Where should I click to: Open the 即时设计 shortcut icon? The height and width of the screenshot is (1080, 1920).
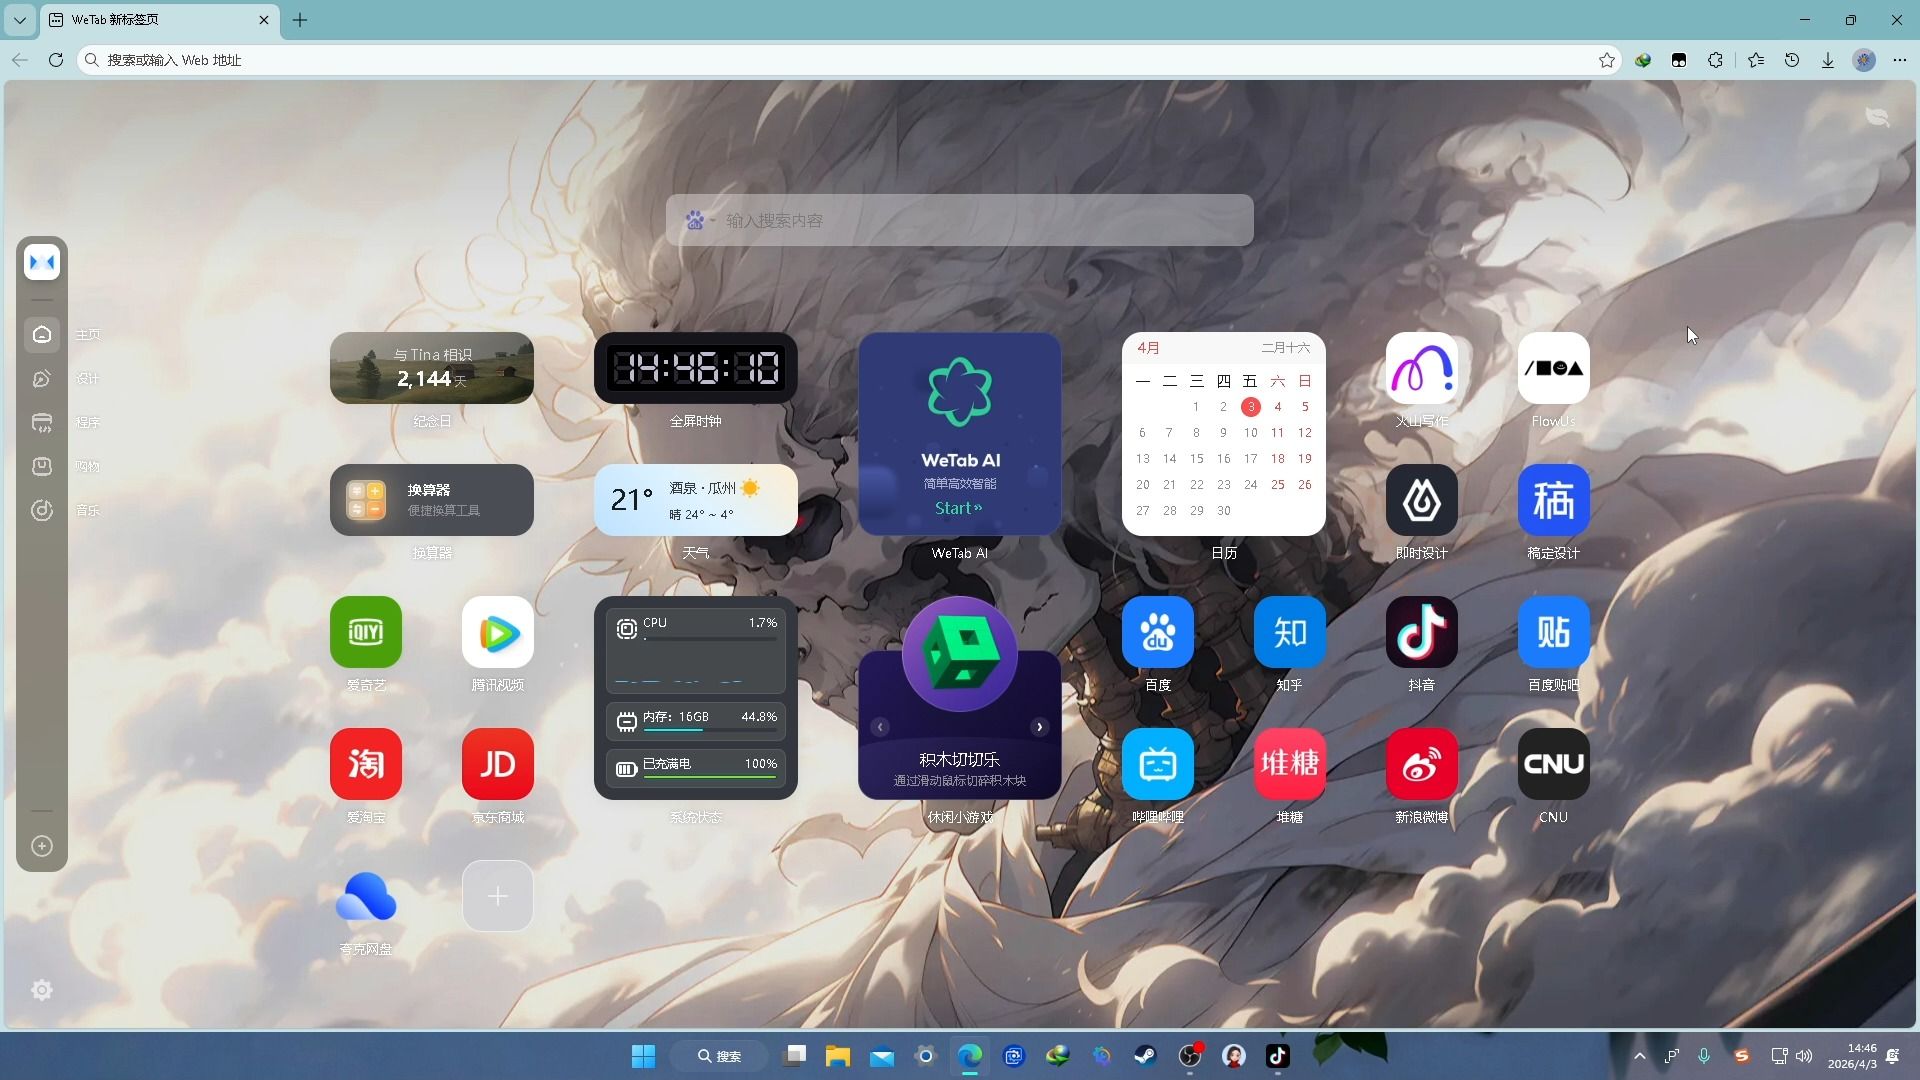[x=1422, y=500]
